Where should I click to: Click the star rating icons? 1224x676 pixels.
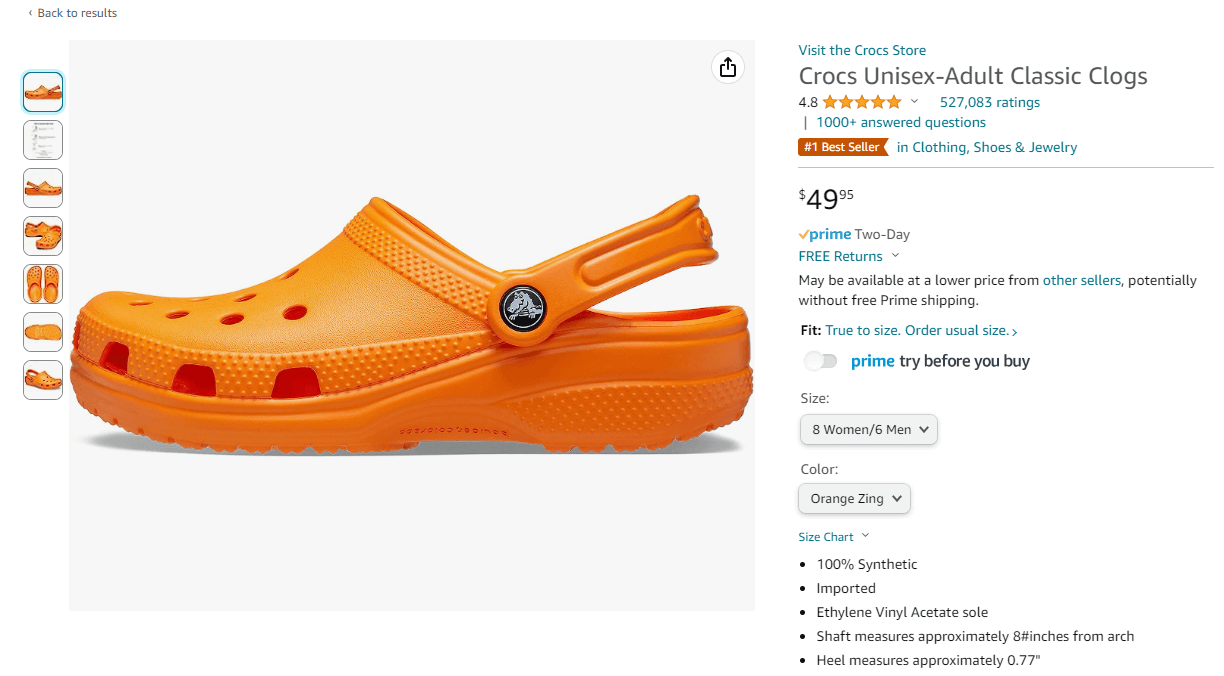[x=862, y=102]
